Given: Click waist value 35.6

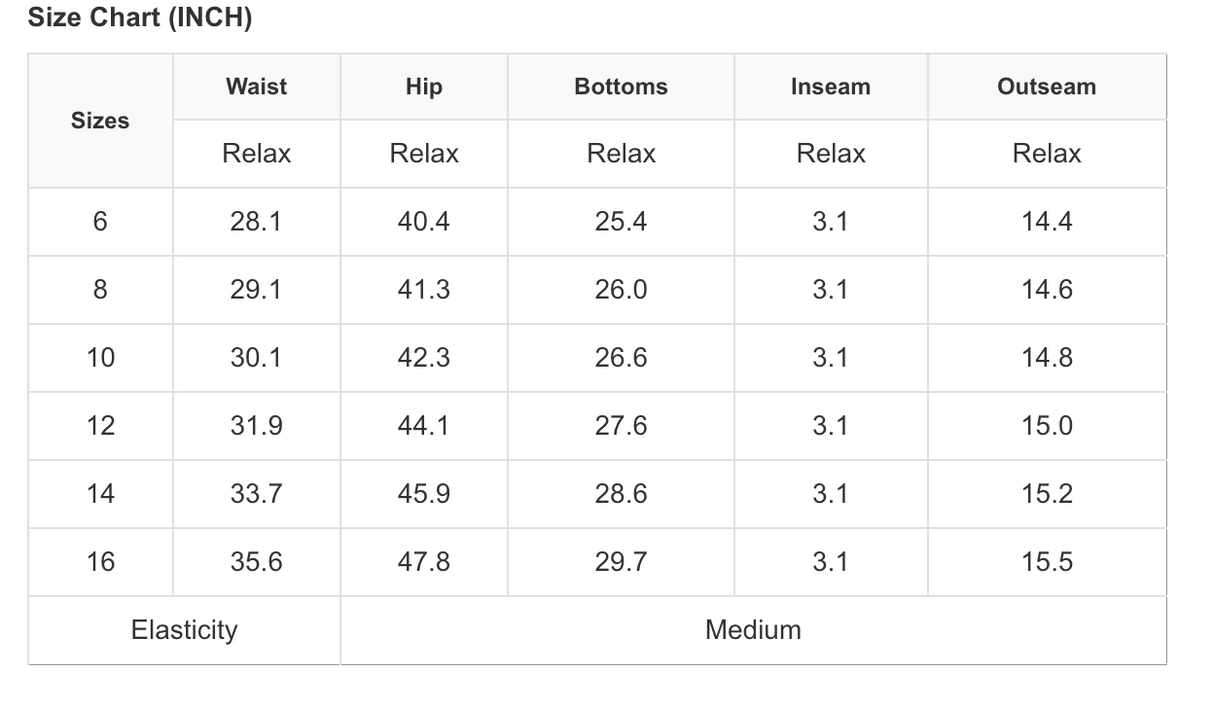Looking at the screenshot, I should 256,562.
